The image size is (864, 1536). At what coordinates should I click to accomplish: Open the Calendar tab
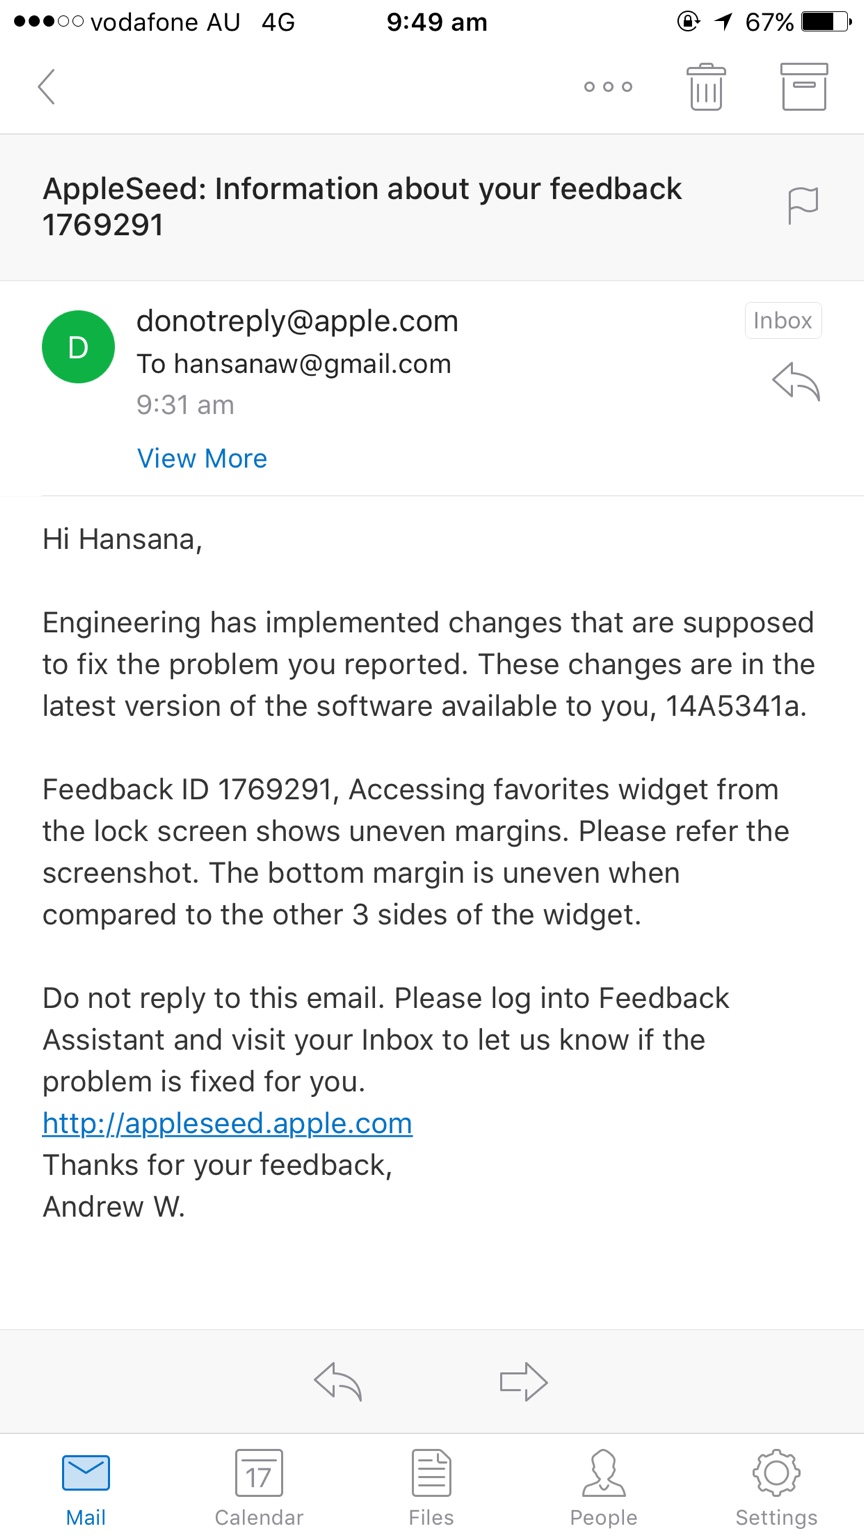259,1488
